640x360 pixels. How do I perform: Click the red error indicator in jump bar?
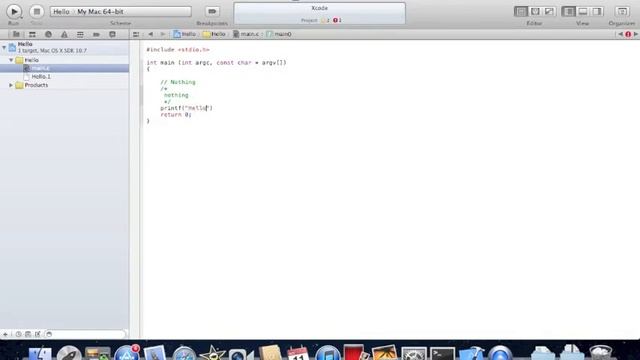point(628,34)
